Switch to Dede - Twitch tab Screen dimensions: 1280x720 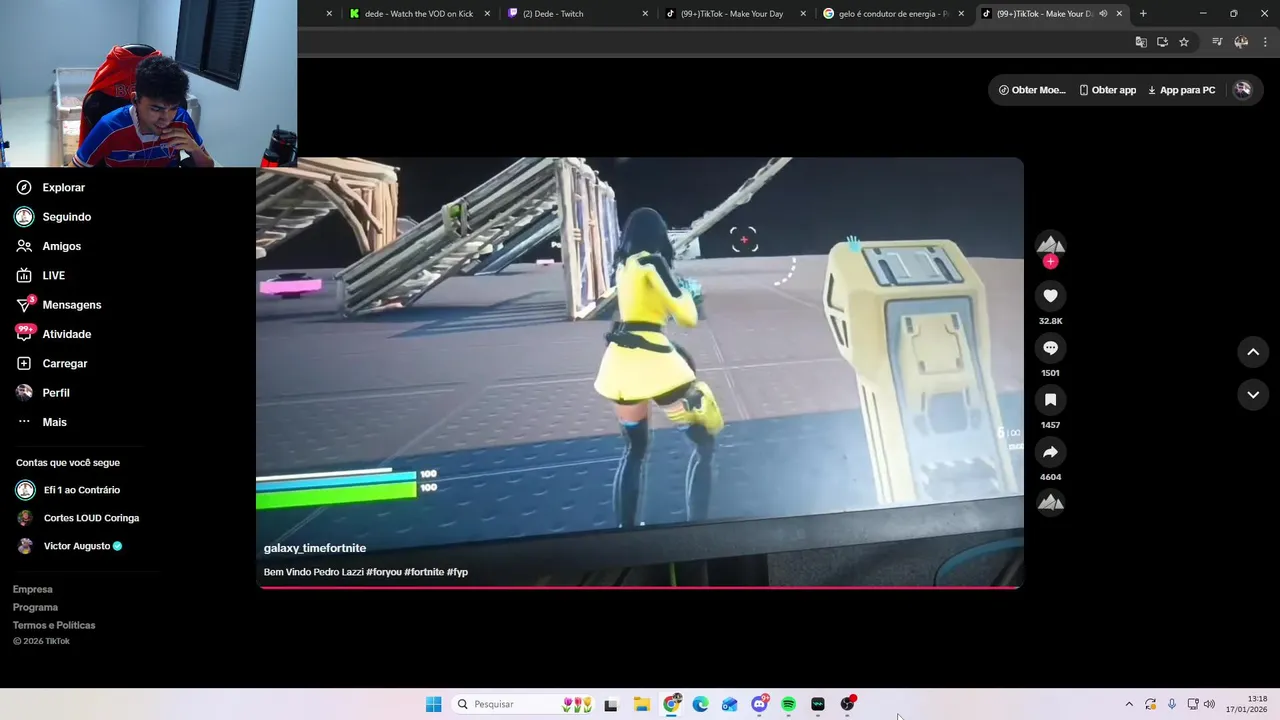(x=577, y=14)
